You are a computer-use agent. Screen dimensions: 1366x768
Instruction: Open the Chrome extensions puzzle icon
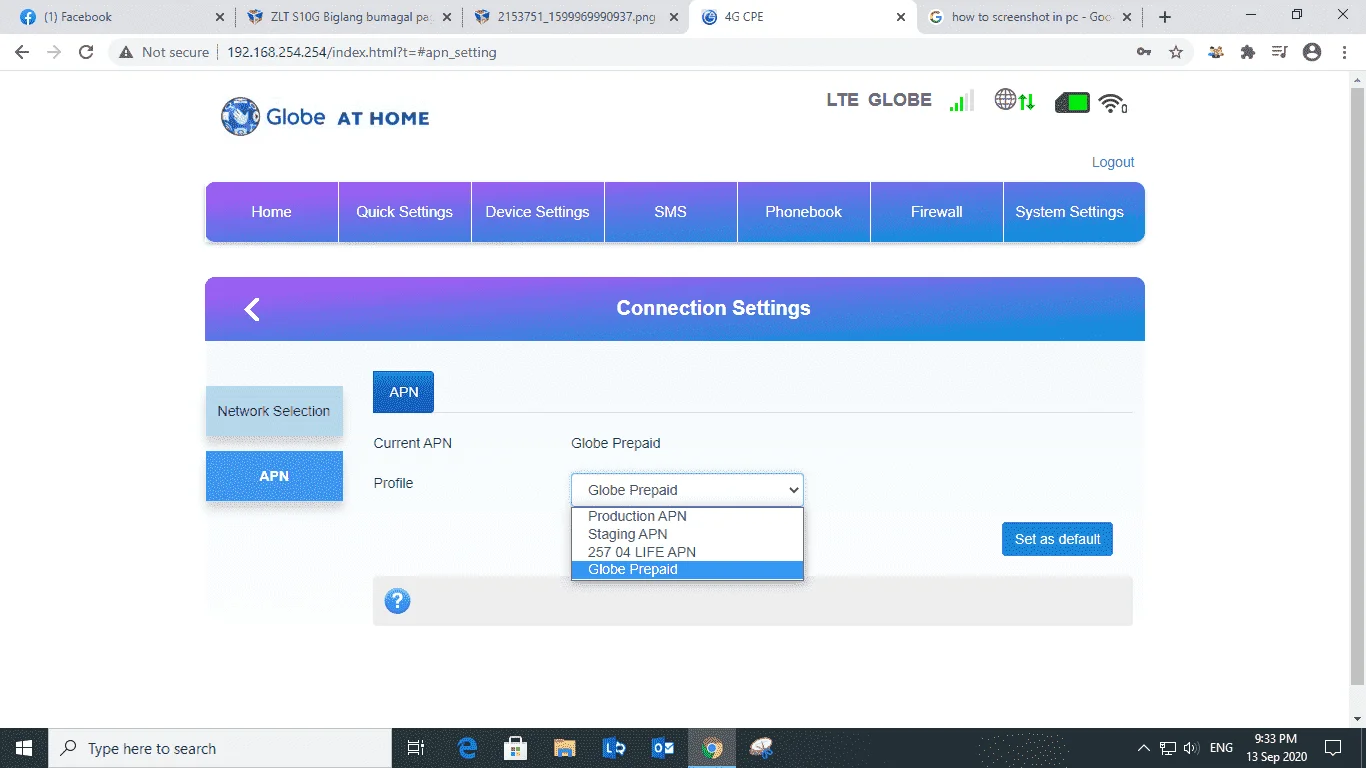[x=1248, y=52]
